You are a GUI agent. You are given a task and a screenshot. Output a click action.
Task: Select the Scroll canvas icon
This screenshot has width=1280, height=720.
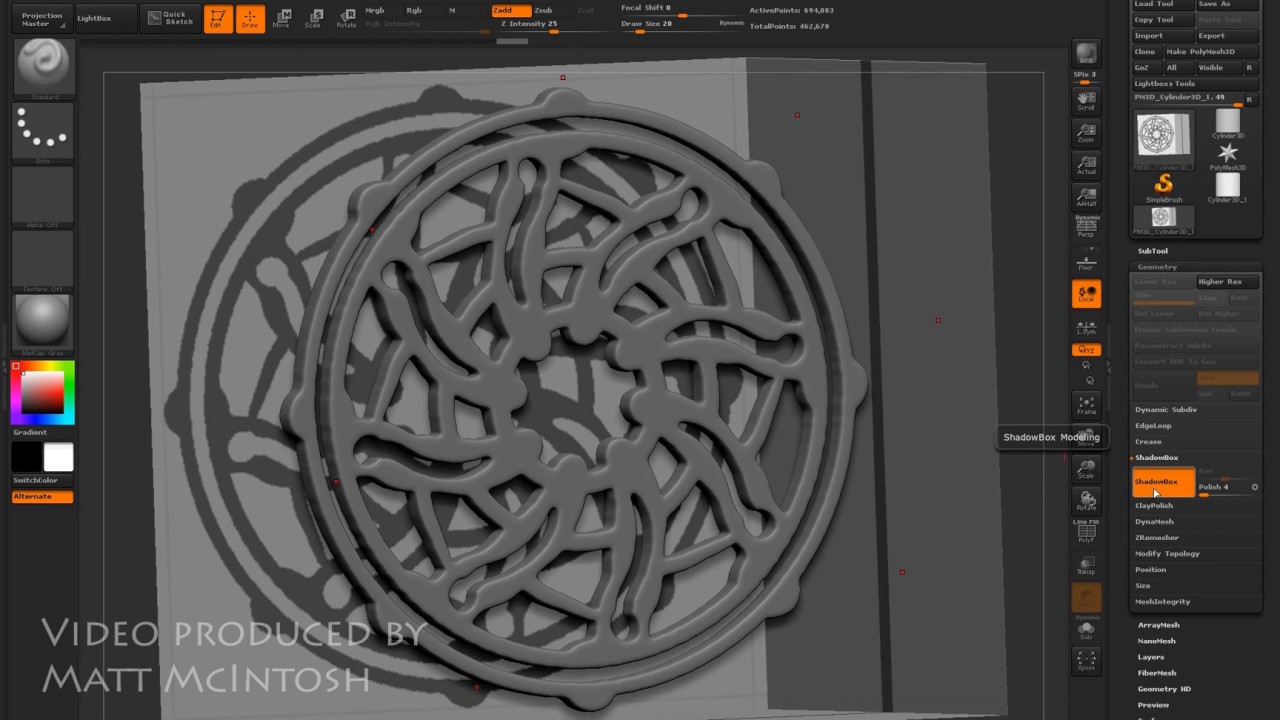point(1086,100)
